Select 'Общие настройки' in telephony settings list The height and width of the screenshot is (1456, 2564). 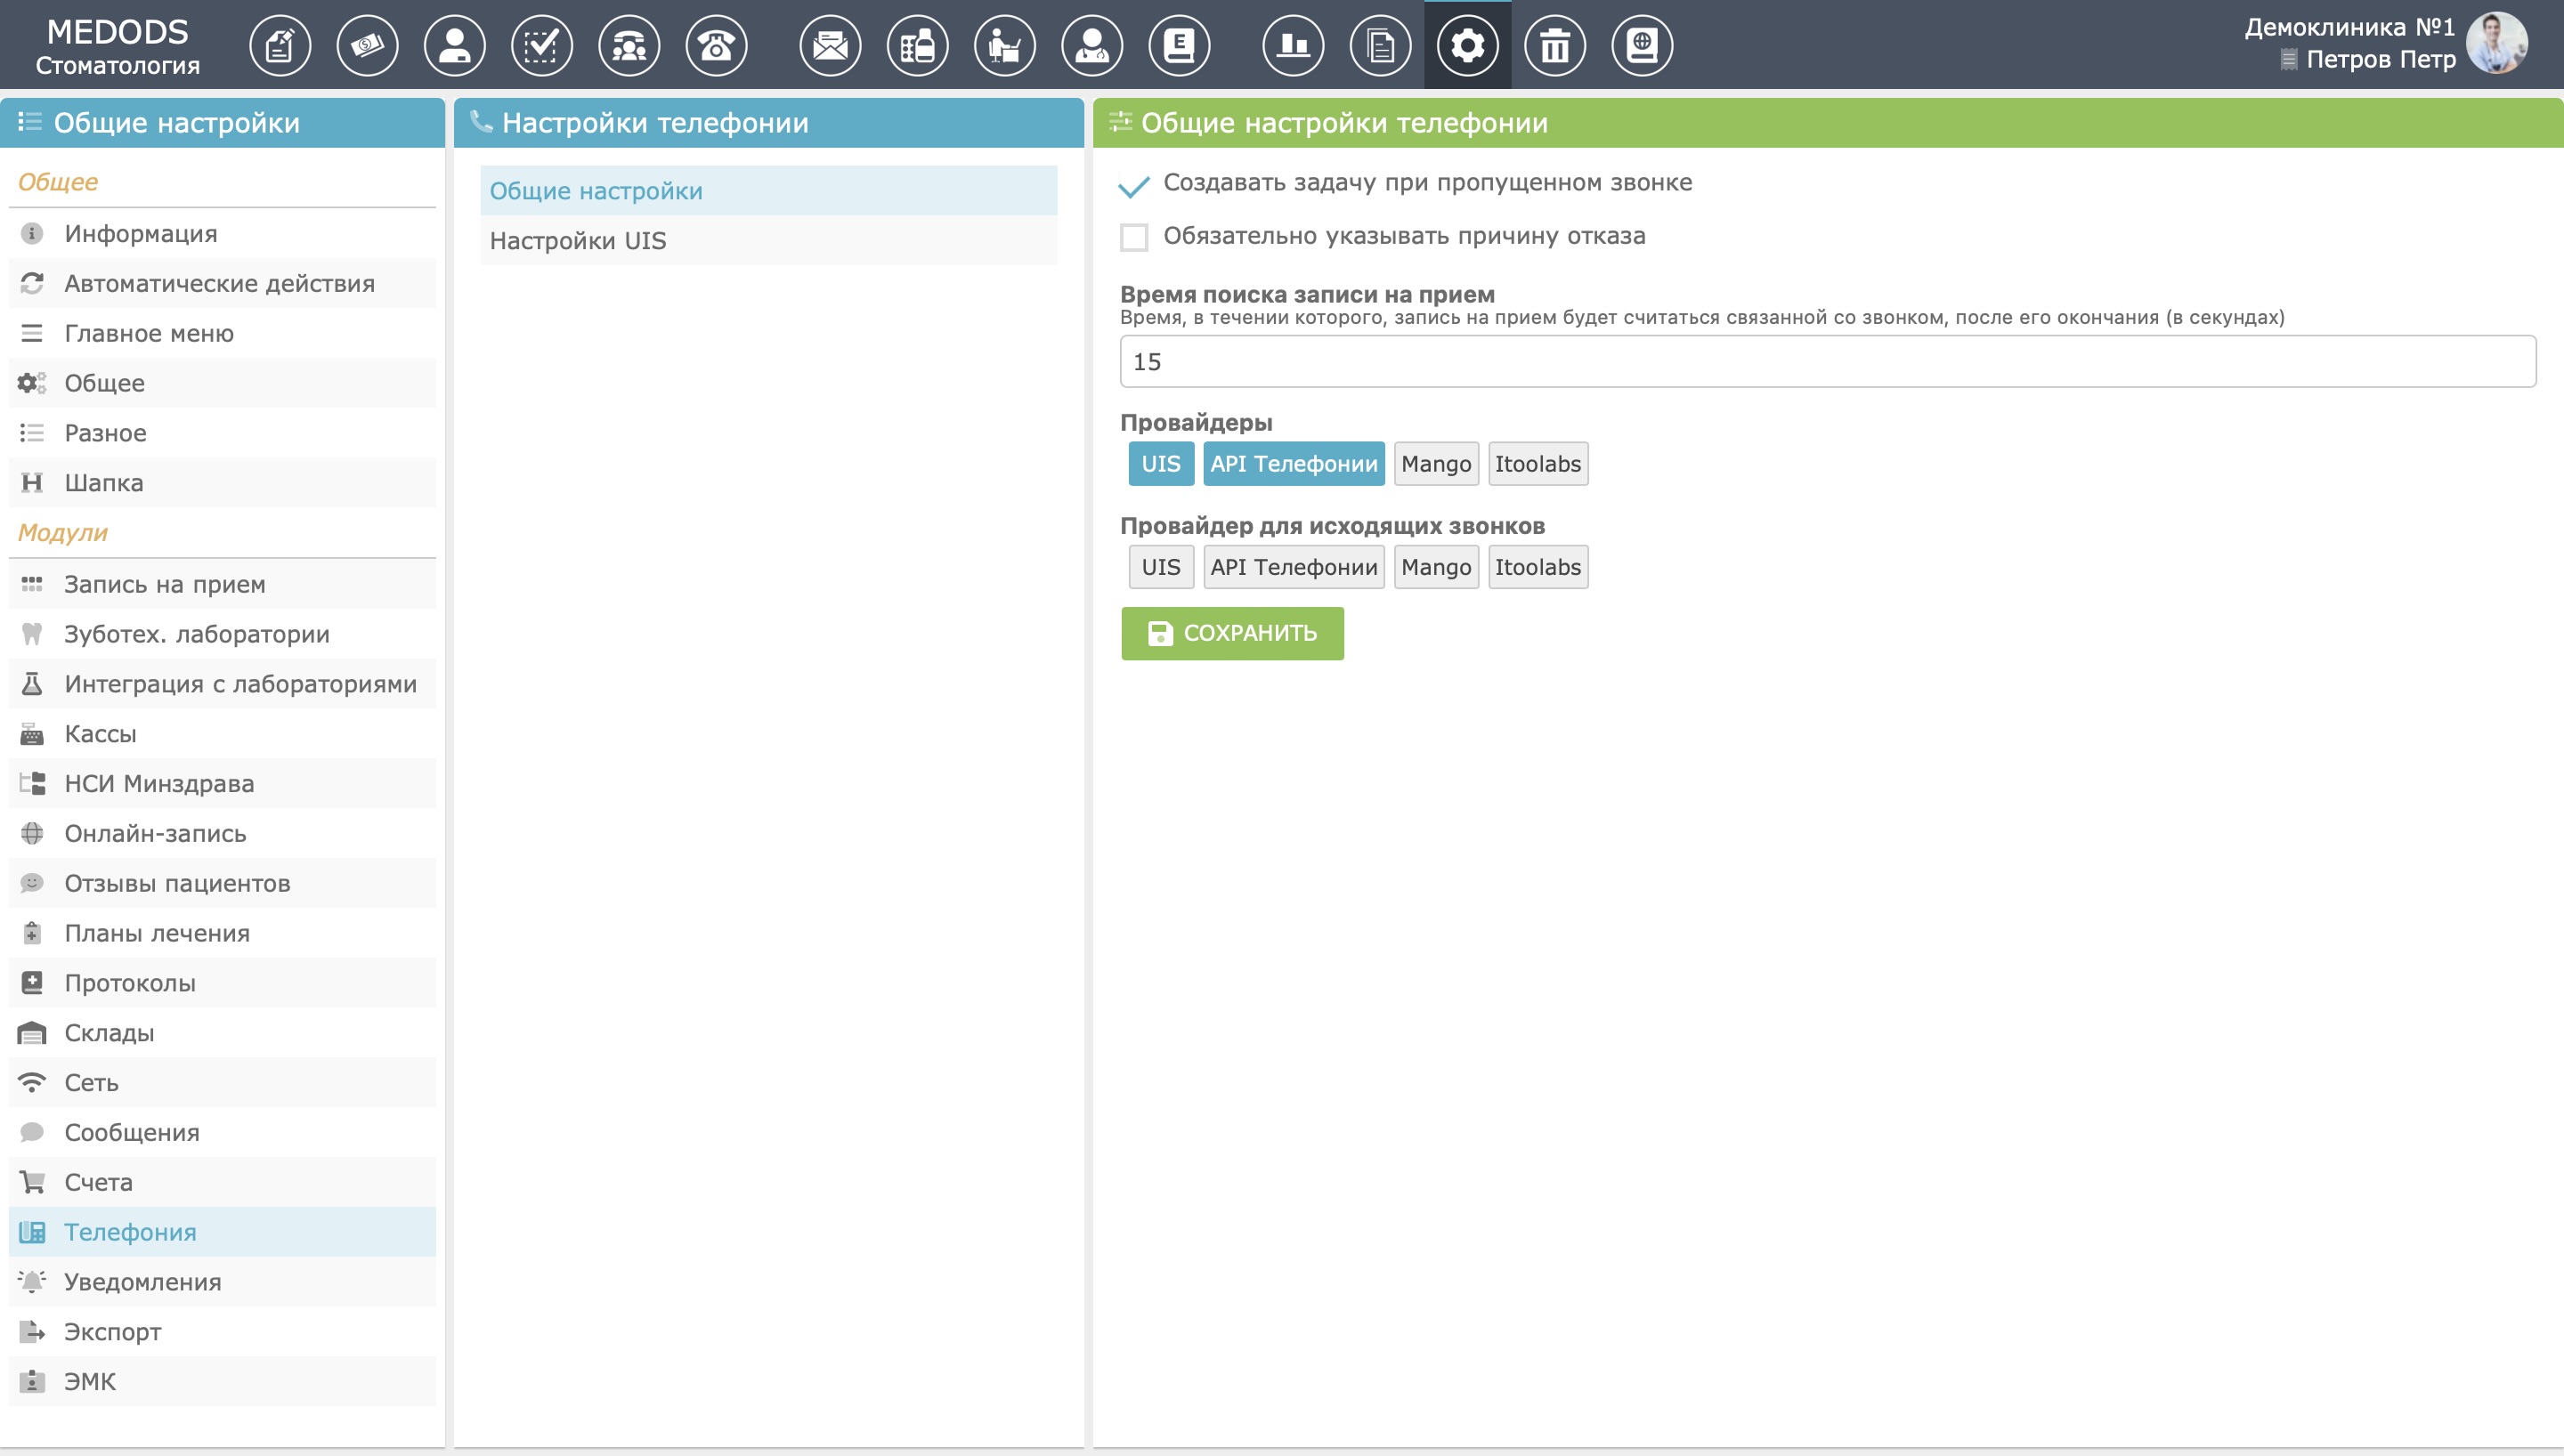coord(768,190)
